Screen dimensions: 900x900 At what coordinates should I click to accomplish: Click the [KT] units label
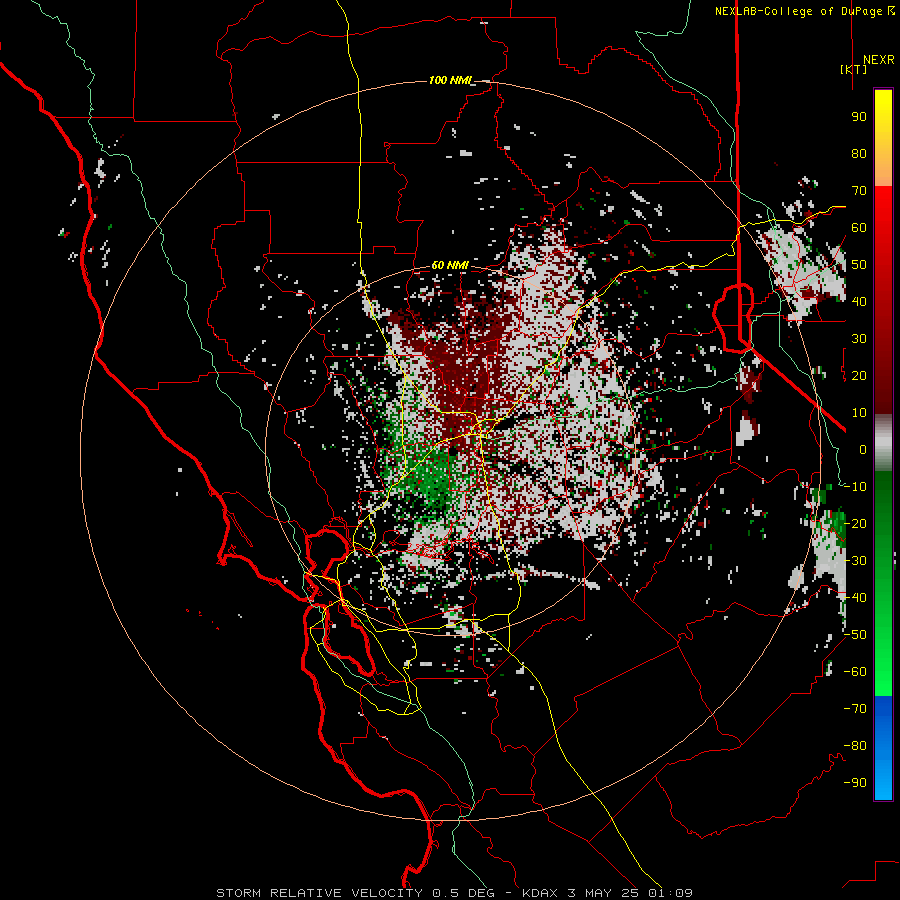point(854,69)
